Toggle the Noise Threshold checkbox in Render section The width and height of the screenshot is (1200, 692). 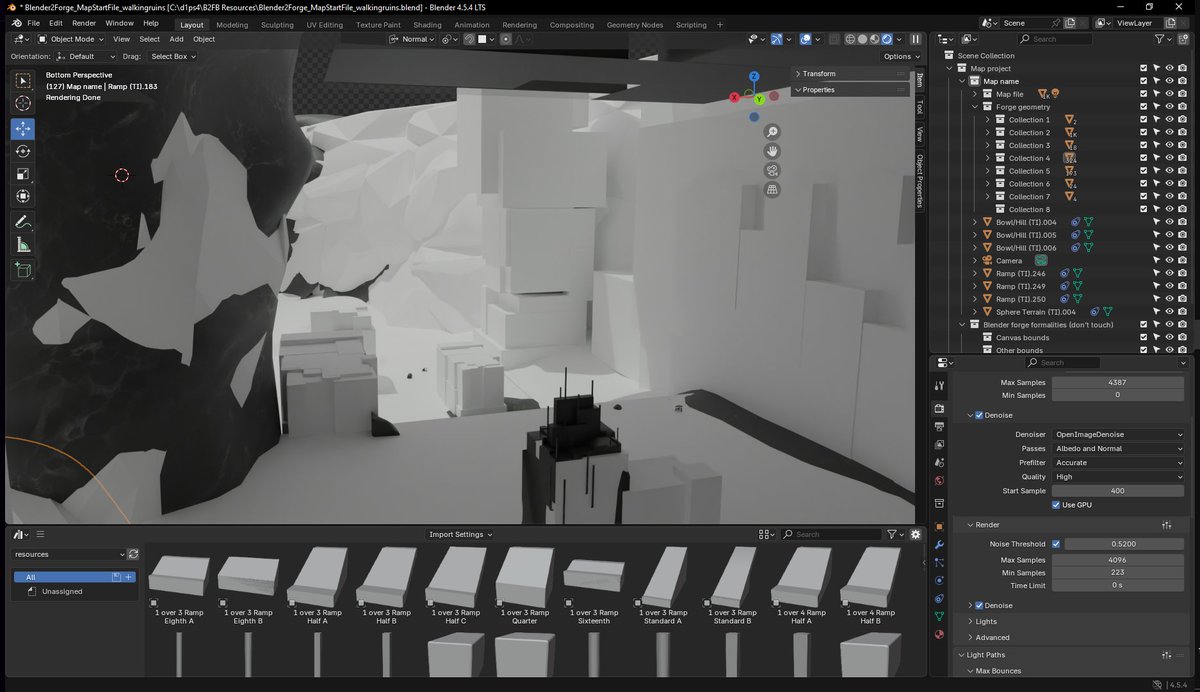click(x=1056, y=544)
